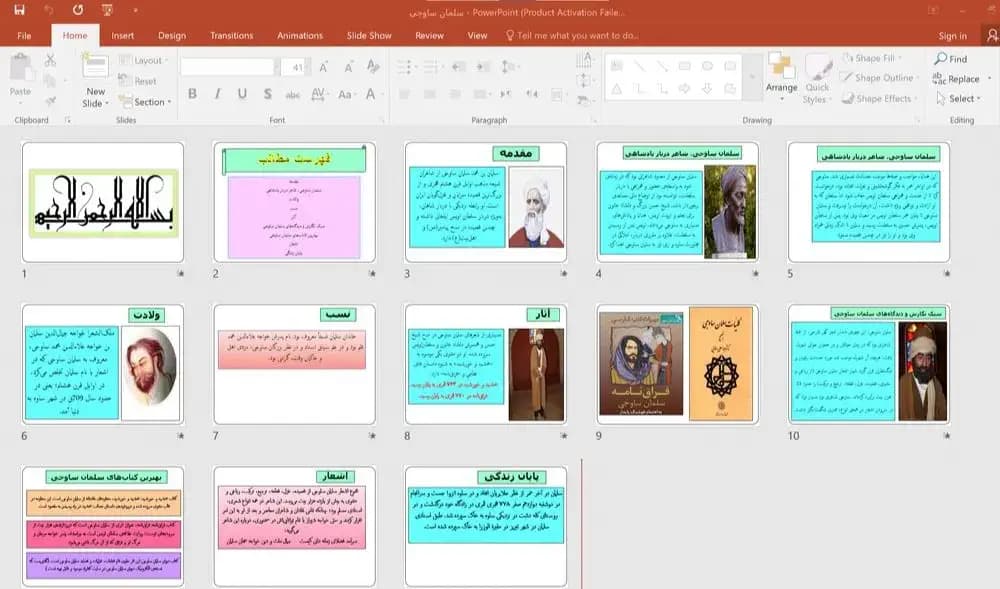1000x589 pixels.
Task: Click the Share person icon beside Sign in
Action: [x=992, y=36]
